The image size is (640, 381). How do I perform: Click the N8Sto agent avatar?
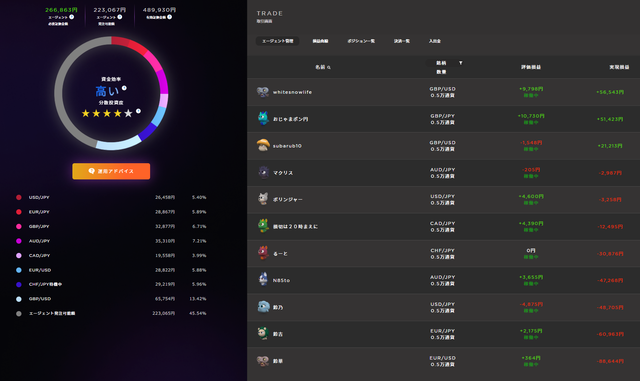click(263, 279)
